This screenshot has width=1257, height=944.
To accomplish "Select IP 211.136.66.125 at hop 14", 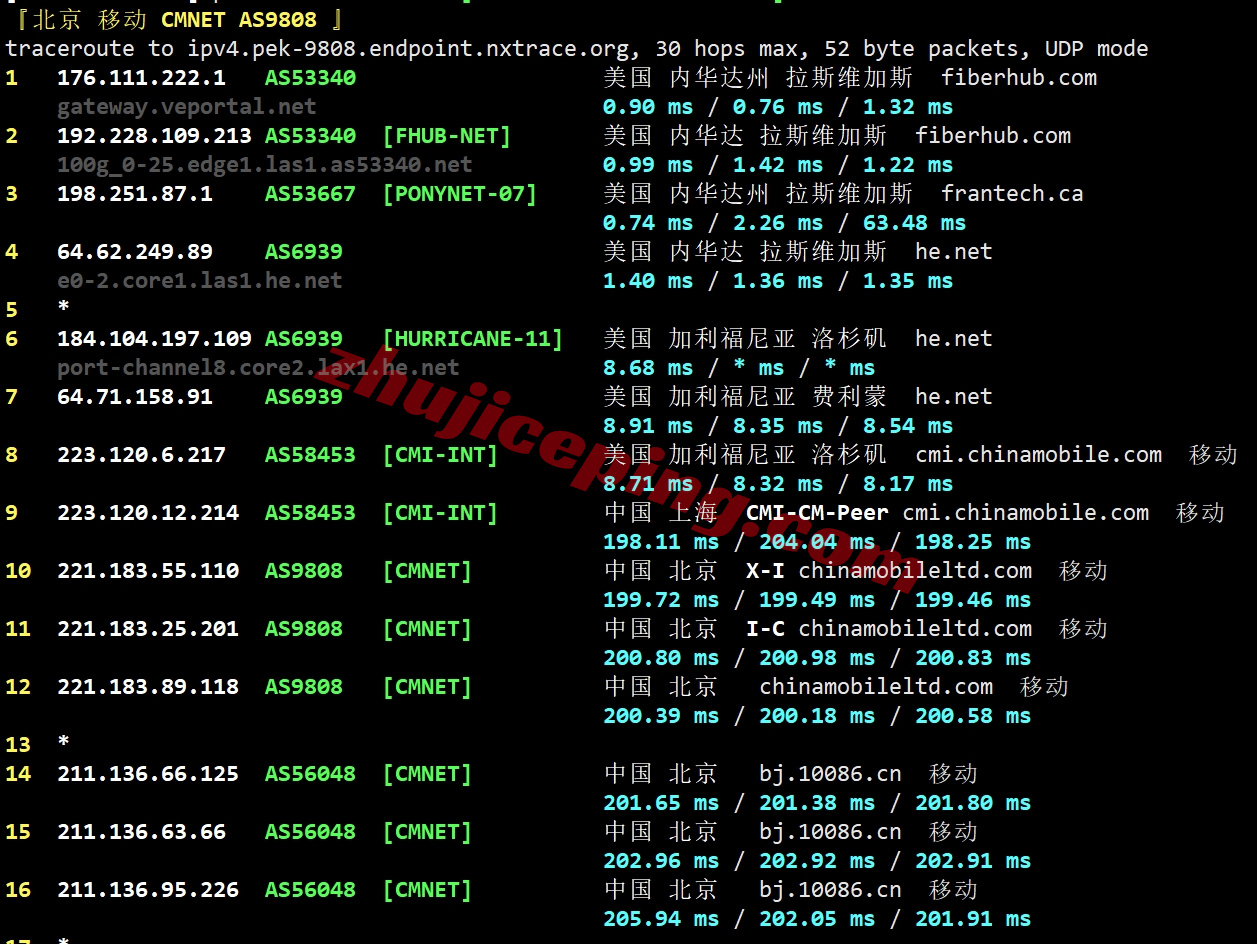I will 148,773.
